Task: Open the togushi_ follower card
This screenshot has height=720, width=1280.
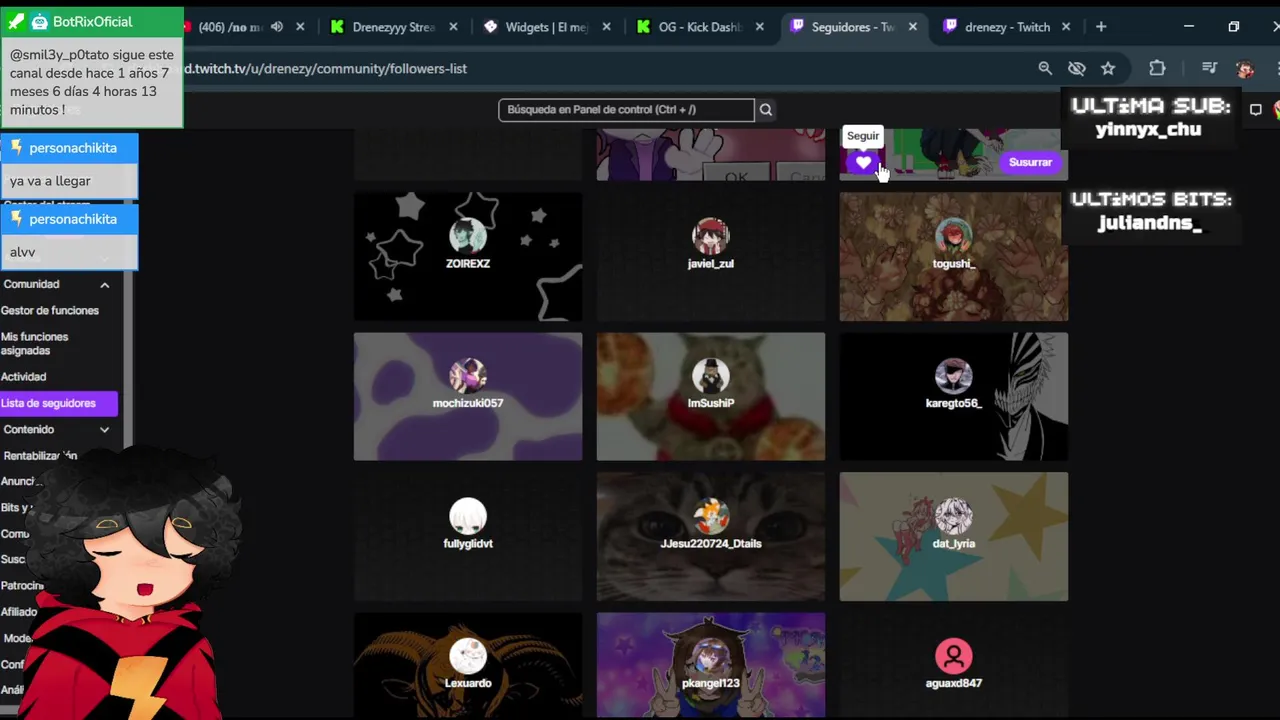Action: 954,257
